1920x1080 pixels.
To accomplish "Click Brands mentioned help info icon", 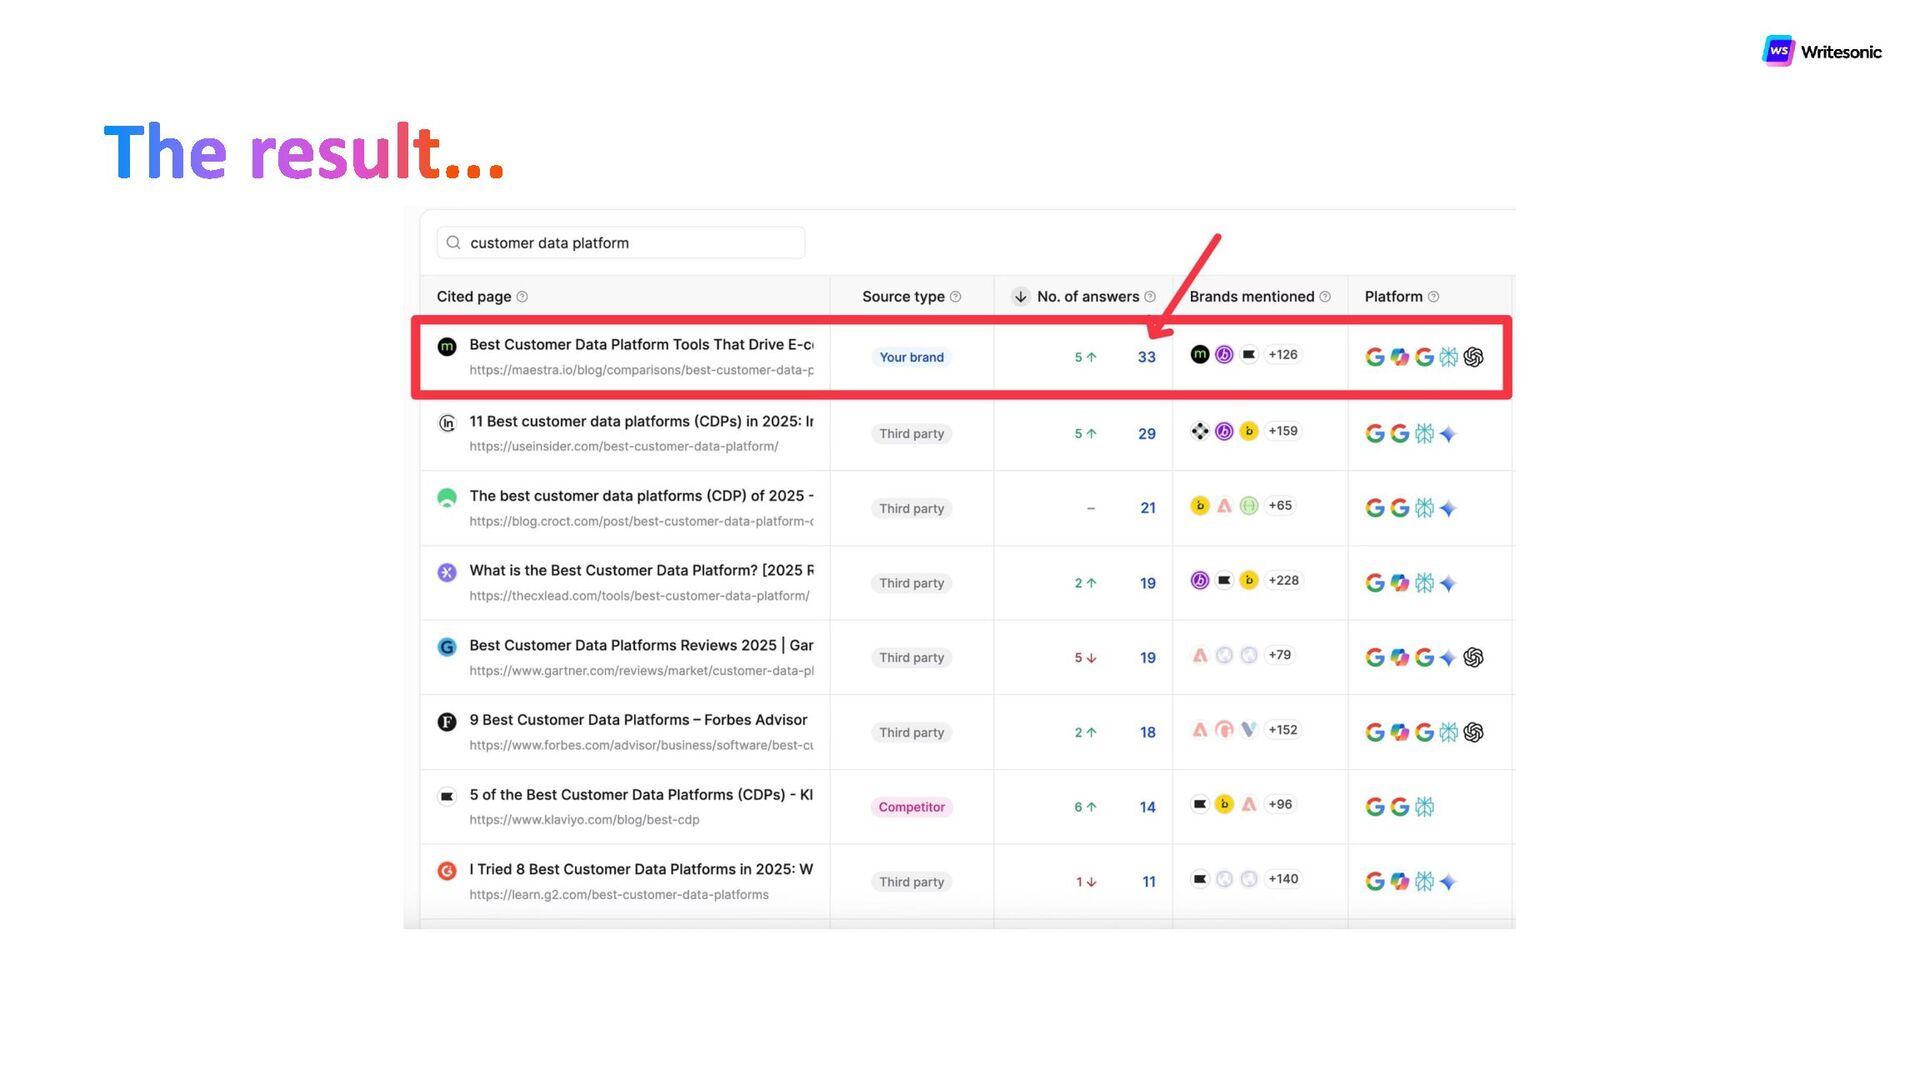I will [1325, 297].
